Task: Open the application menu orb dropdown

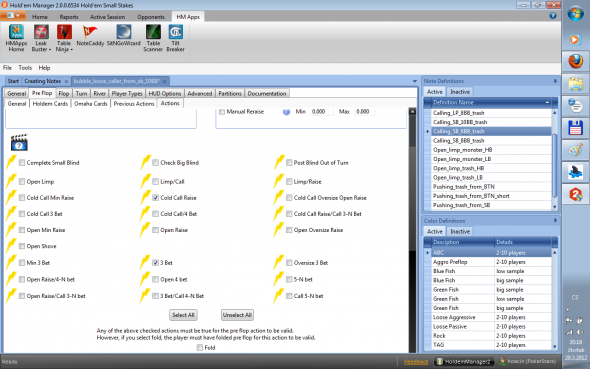Action: (x=13, y=16)
